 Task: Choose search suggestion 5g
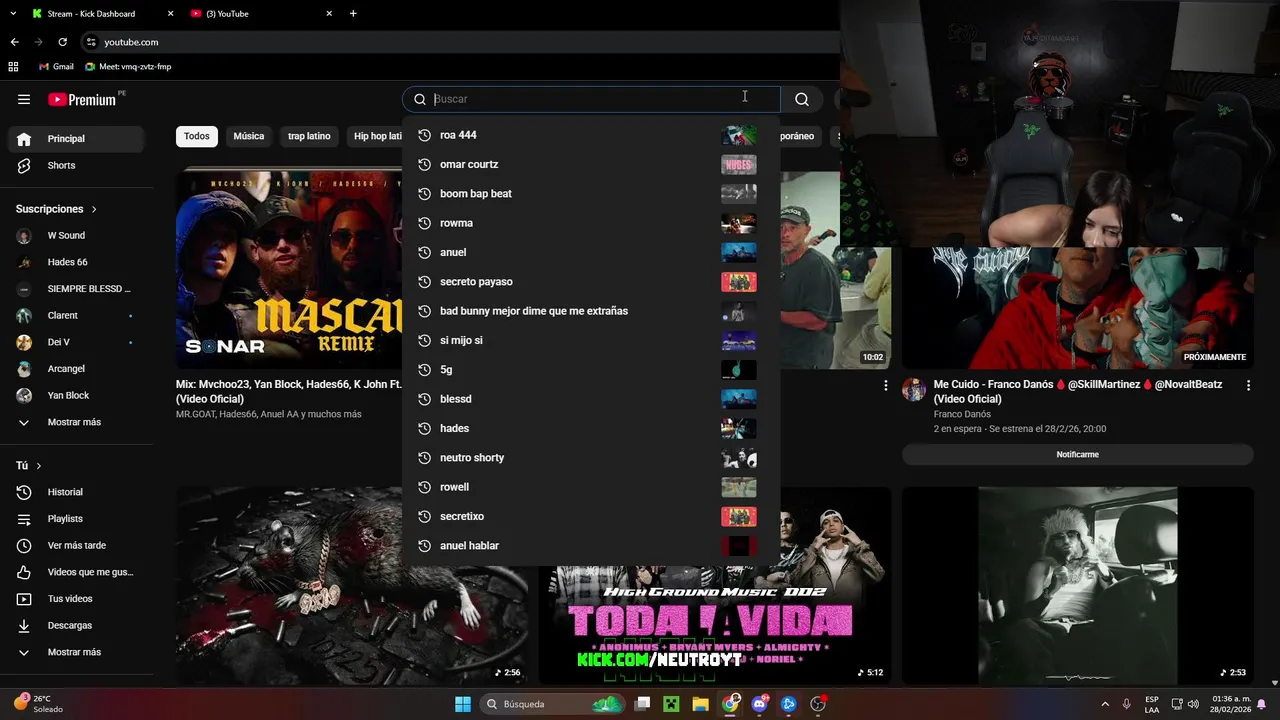pyautogui.click(x=590, y=370)
